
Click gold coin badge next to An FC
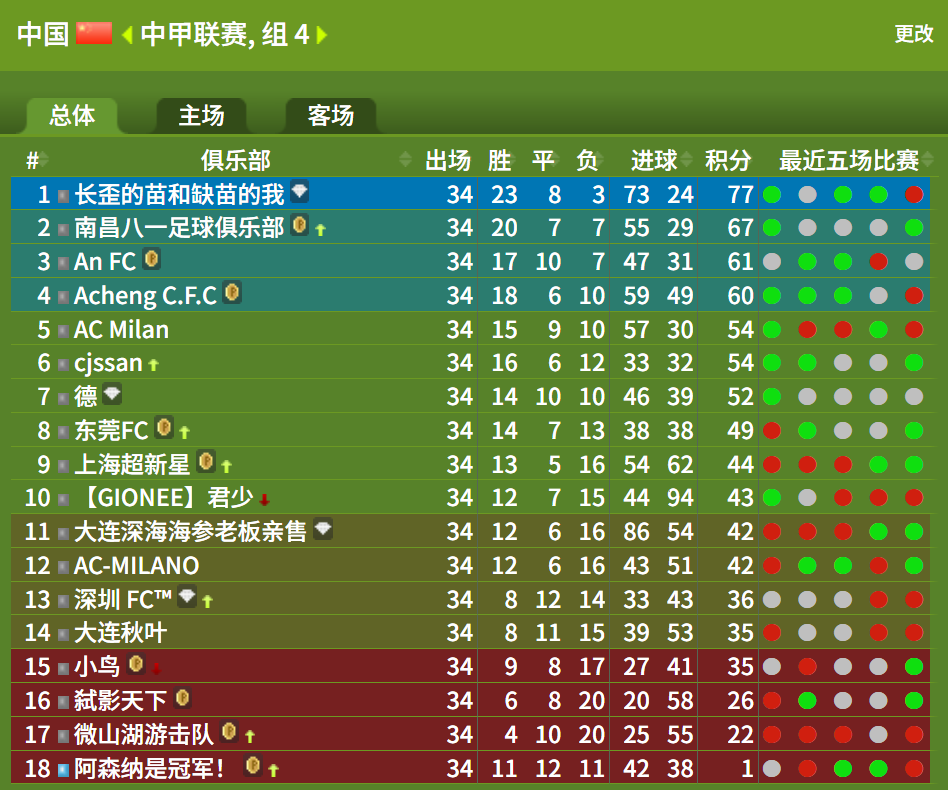(152, 259)
